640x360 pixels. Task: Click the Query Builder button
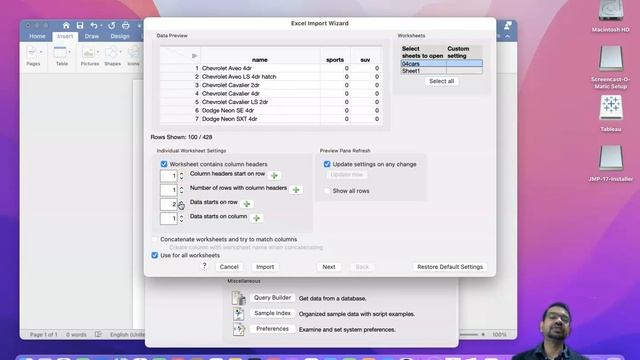tap(272, 298)
